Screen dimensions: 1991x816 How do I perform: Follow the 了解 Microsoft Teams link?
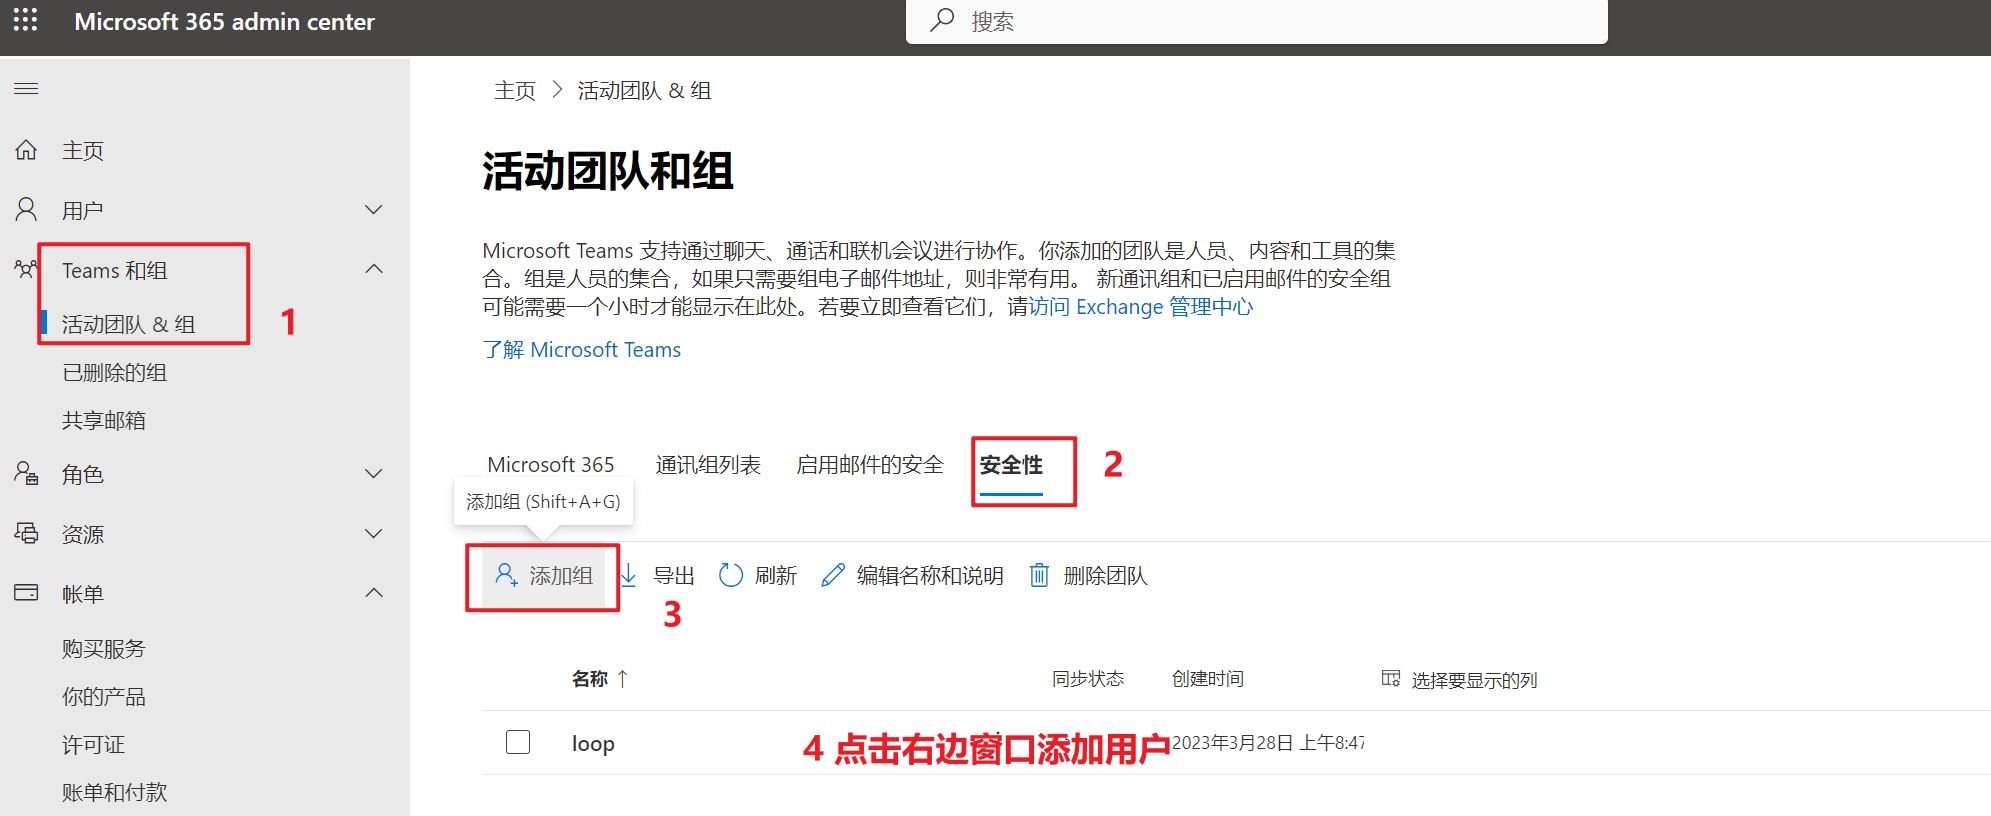coord(581,349)
